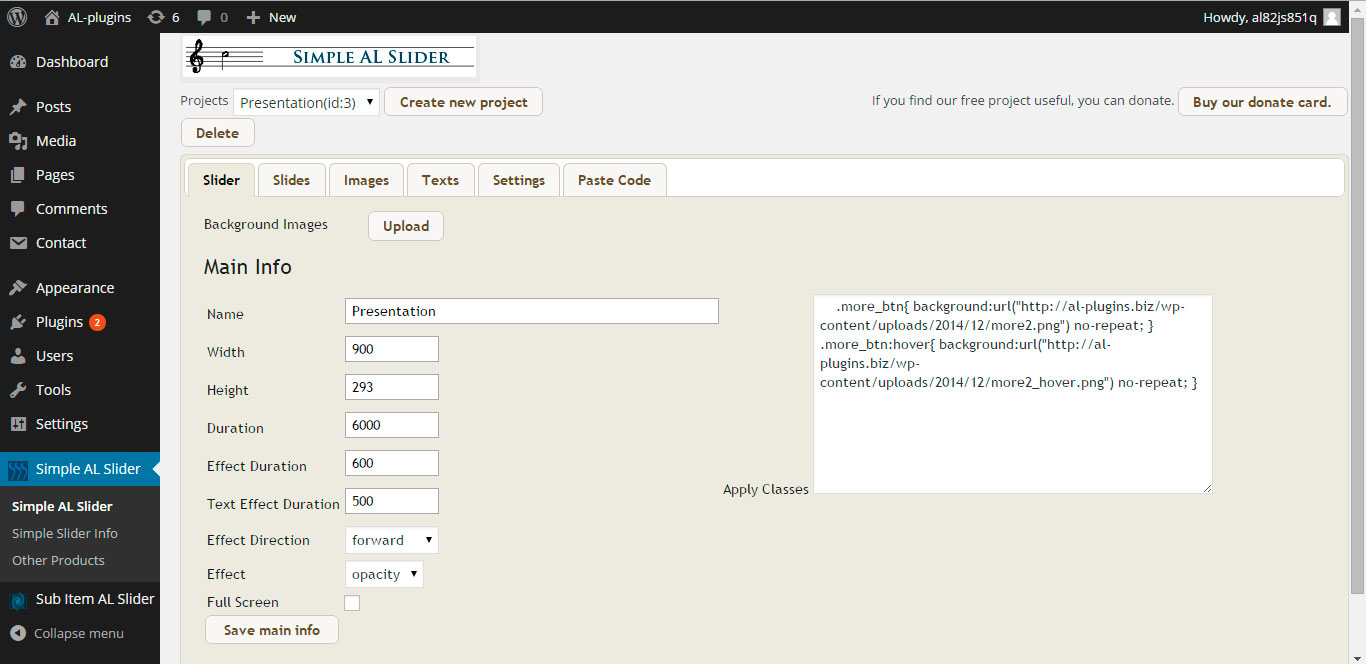Click the Comments speech bubble sidebar icon

(x=18, y=209)
